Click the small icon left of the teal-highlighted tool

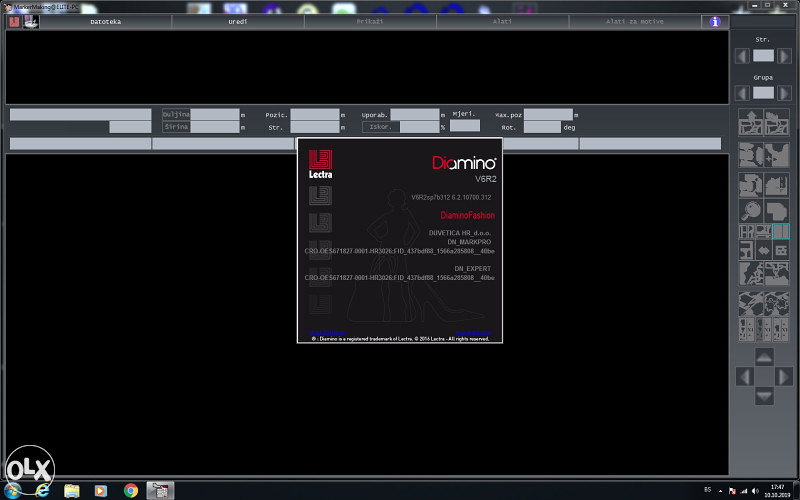(764, 232)
